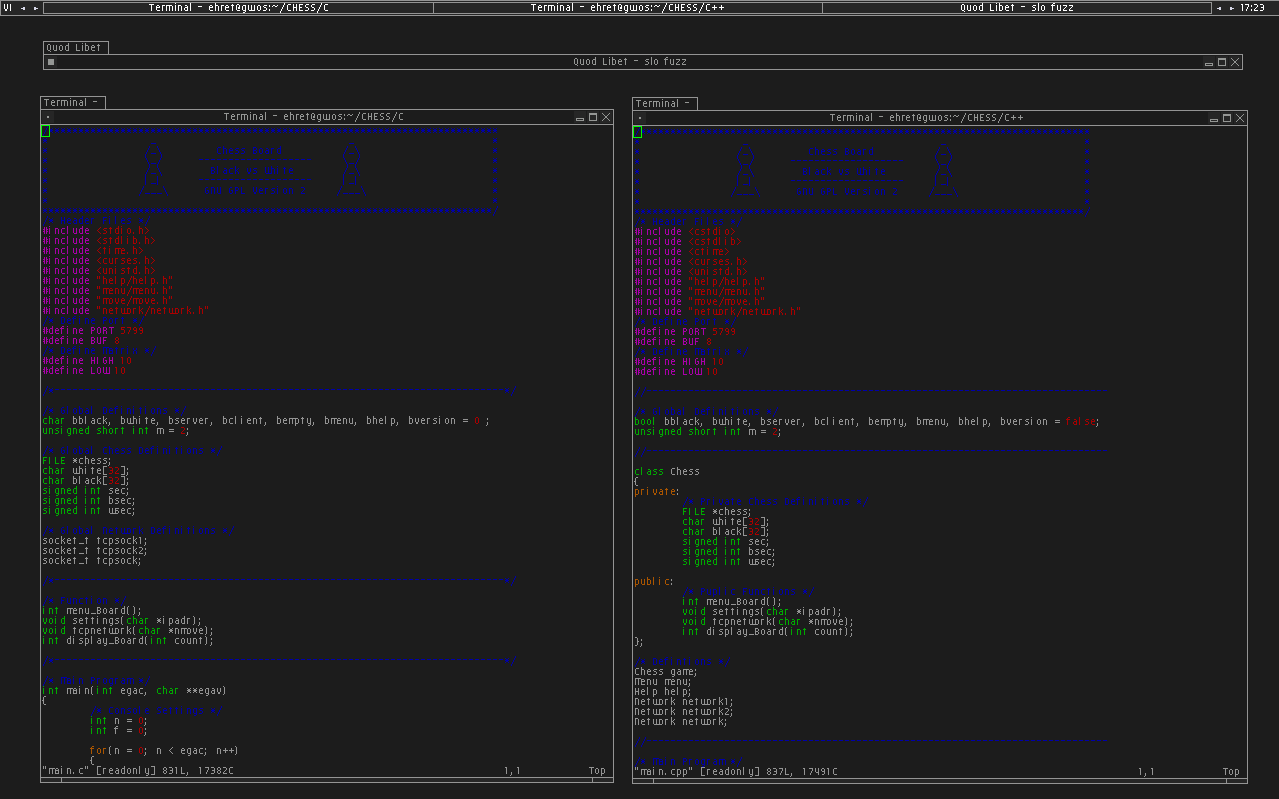Open window menu icon of CHESS/C terminal
Screen dimensions: 1279x799
tap(48, 117)
